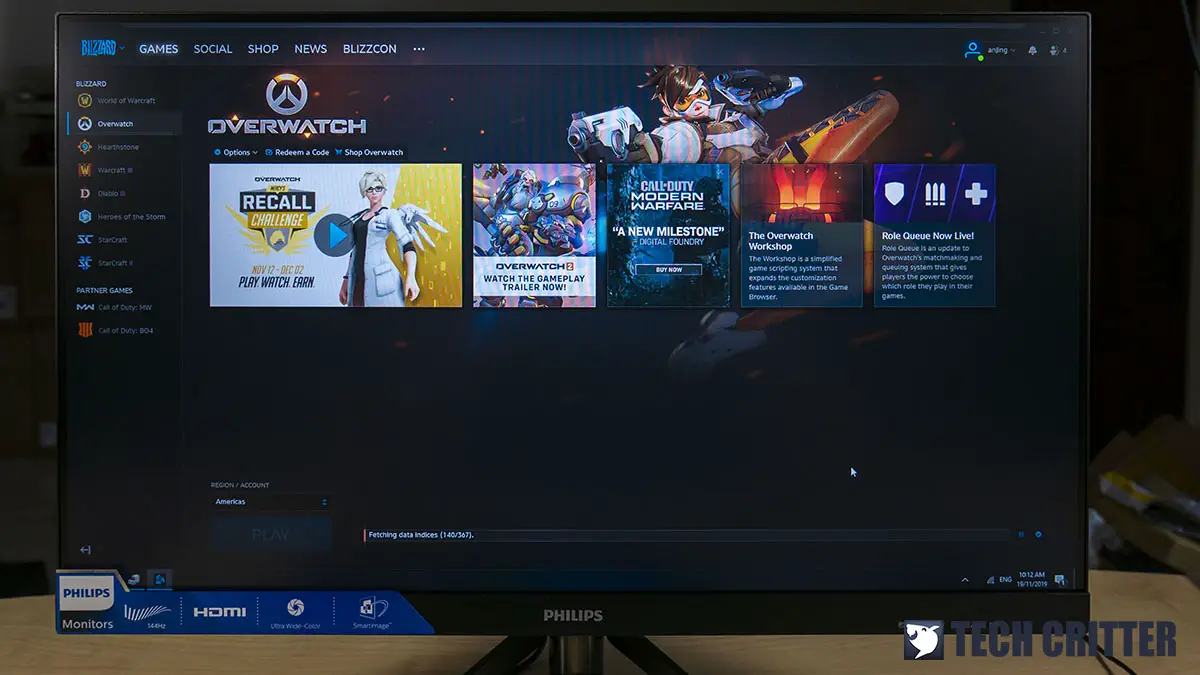The width and height of the screenshot is (1200, 675).
Task: Click the user profile avatar
Action: point(972,50)
